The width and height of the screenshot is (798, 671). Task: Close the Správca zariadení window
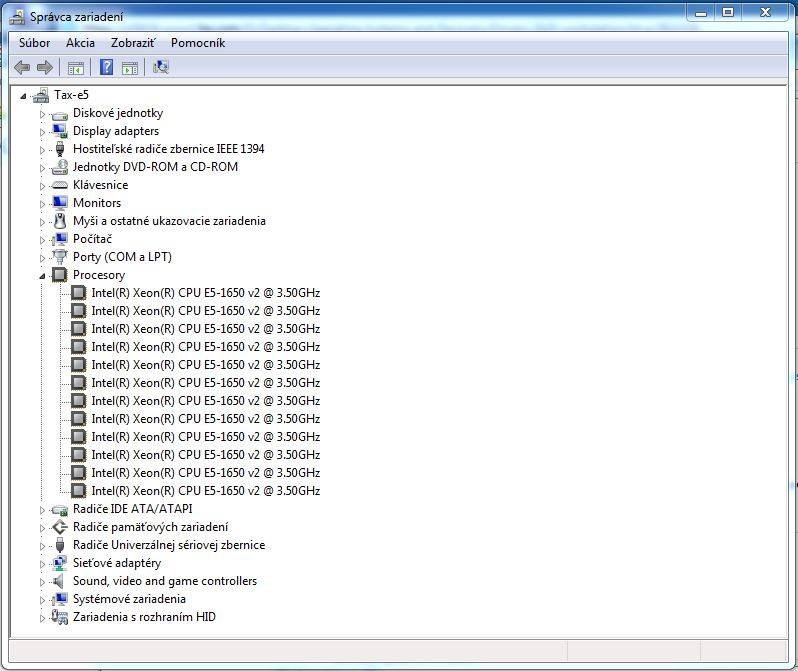(x=765, y=13)
